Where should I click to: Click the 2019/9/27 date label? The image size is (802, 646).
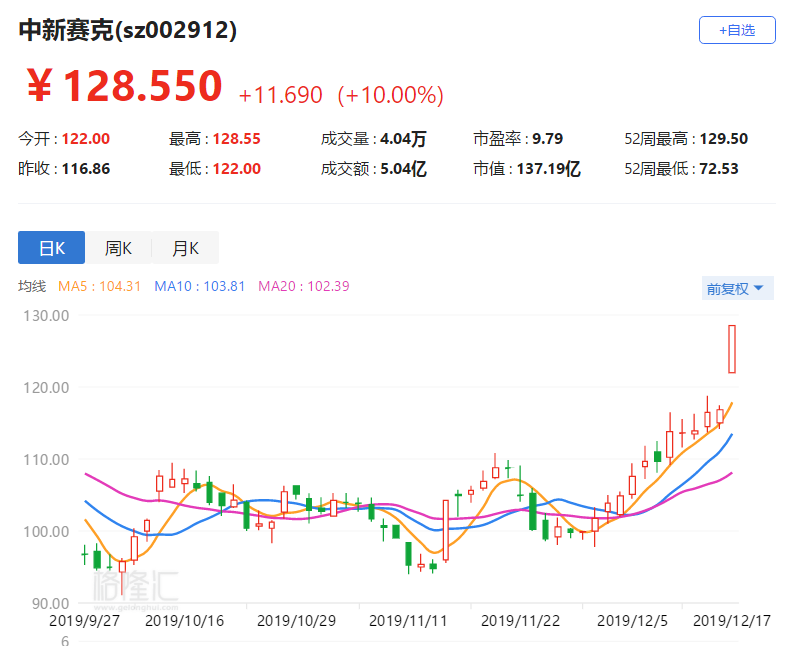[84, 621]
